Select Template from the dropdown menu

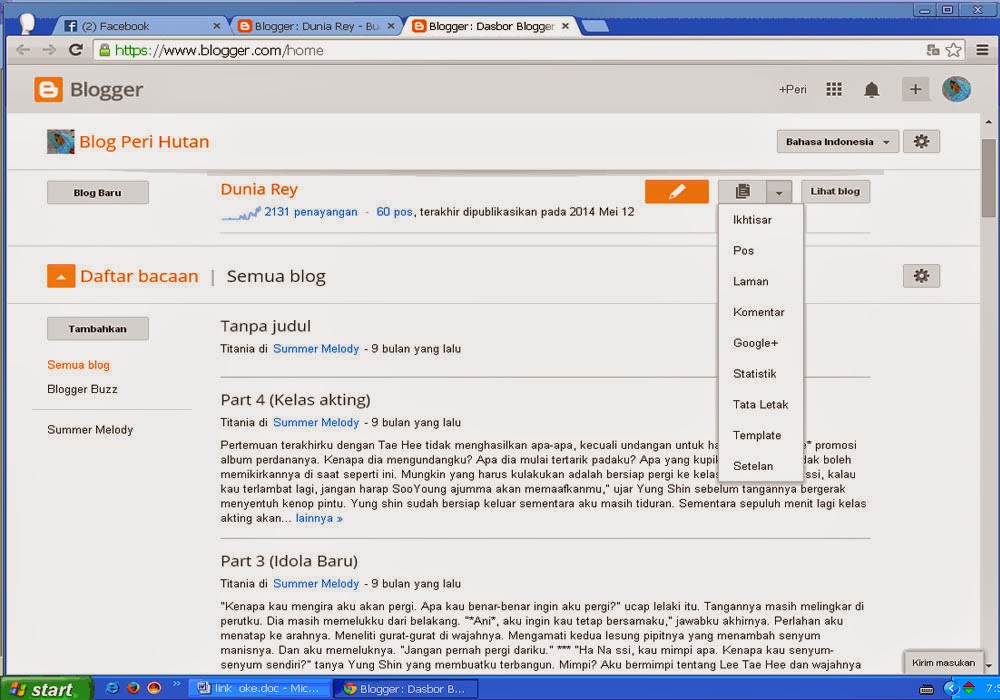760,435
